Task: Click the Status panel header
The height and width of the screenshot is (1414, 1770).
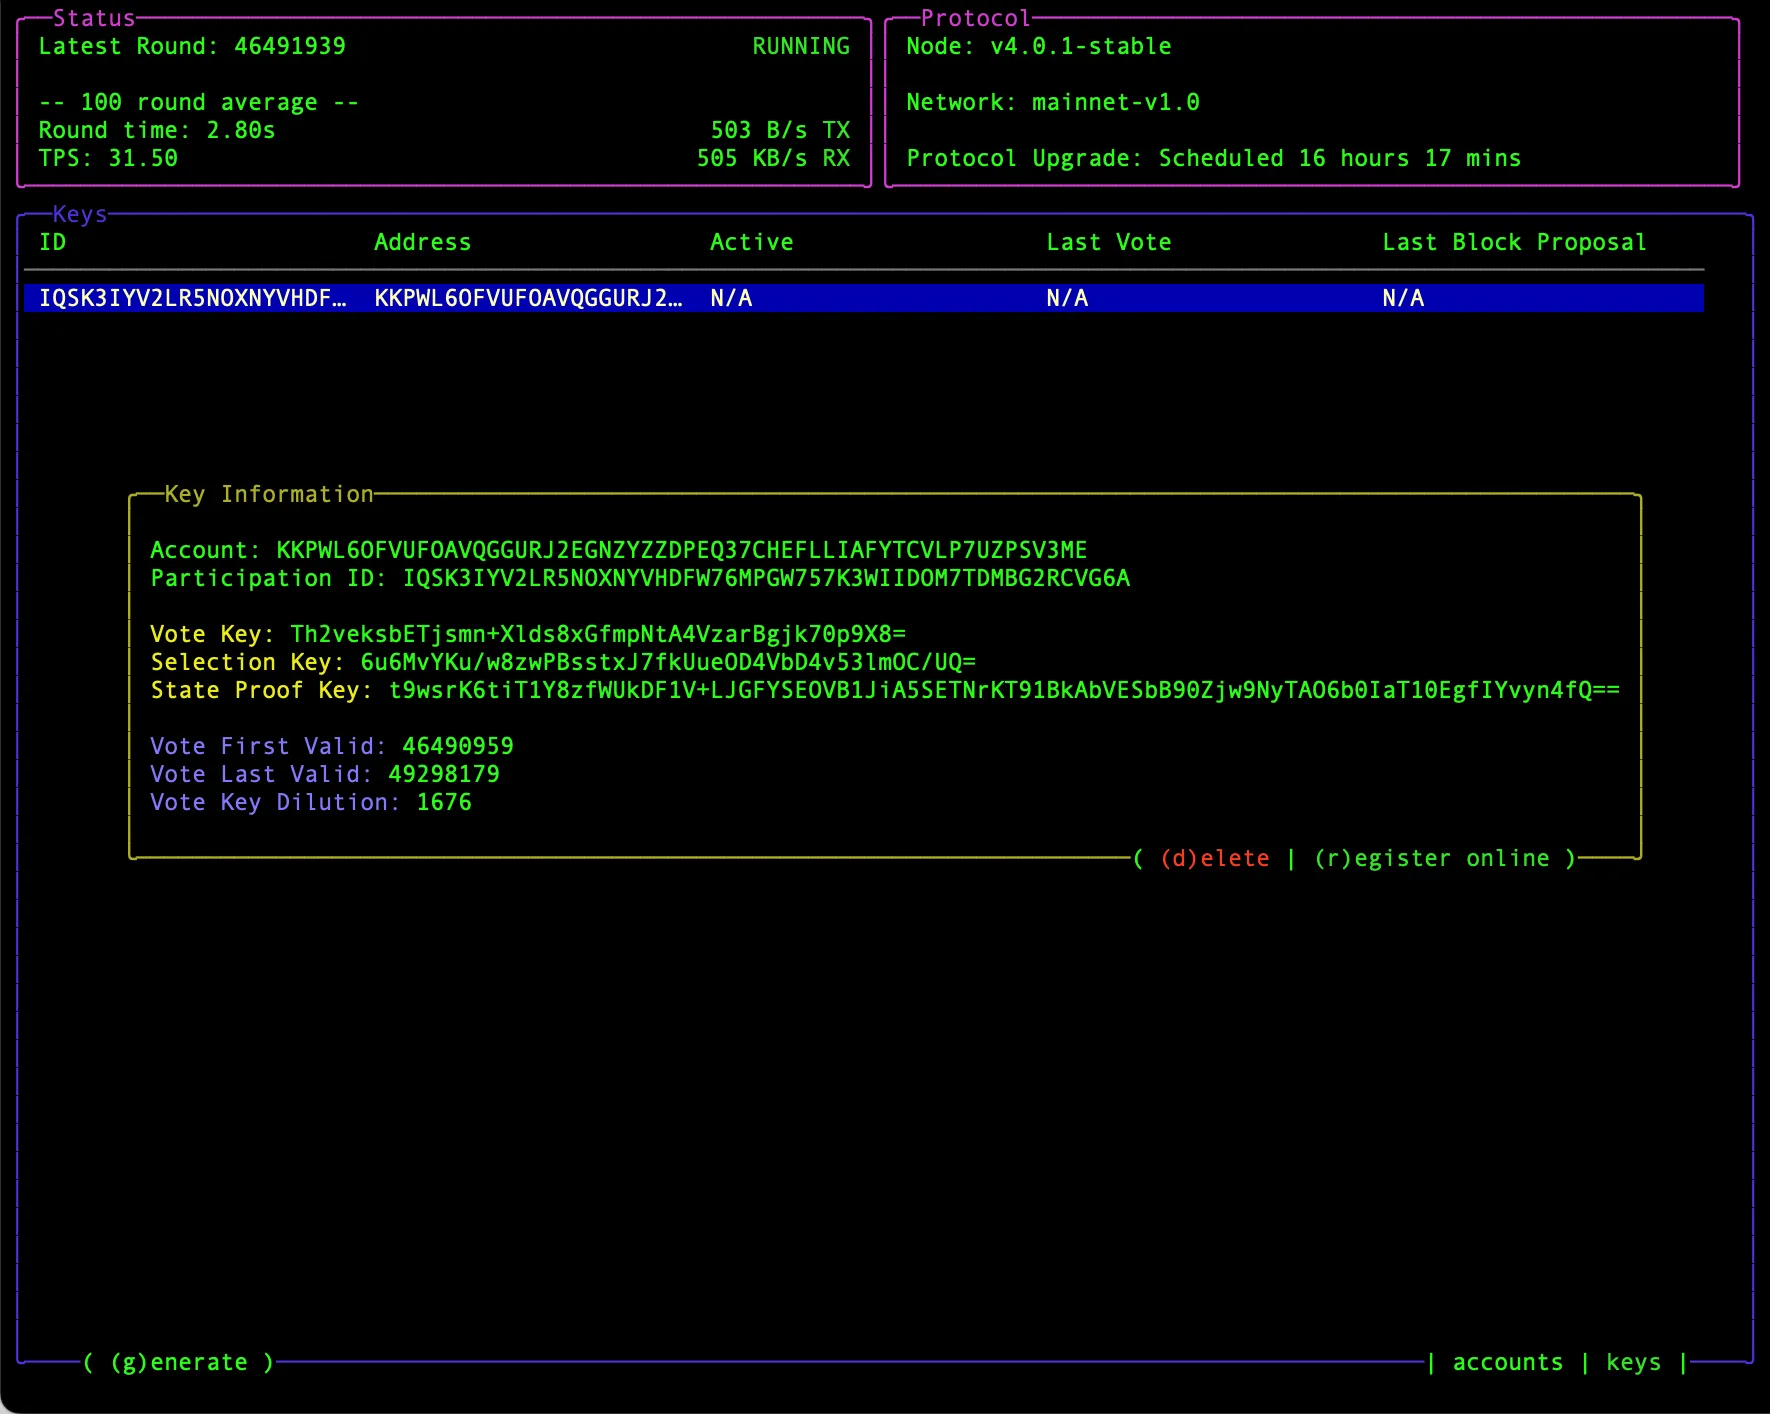Action: (x=96, y=17)
